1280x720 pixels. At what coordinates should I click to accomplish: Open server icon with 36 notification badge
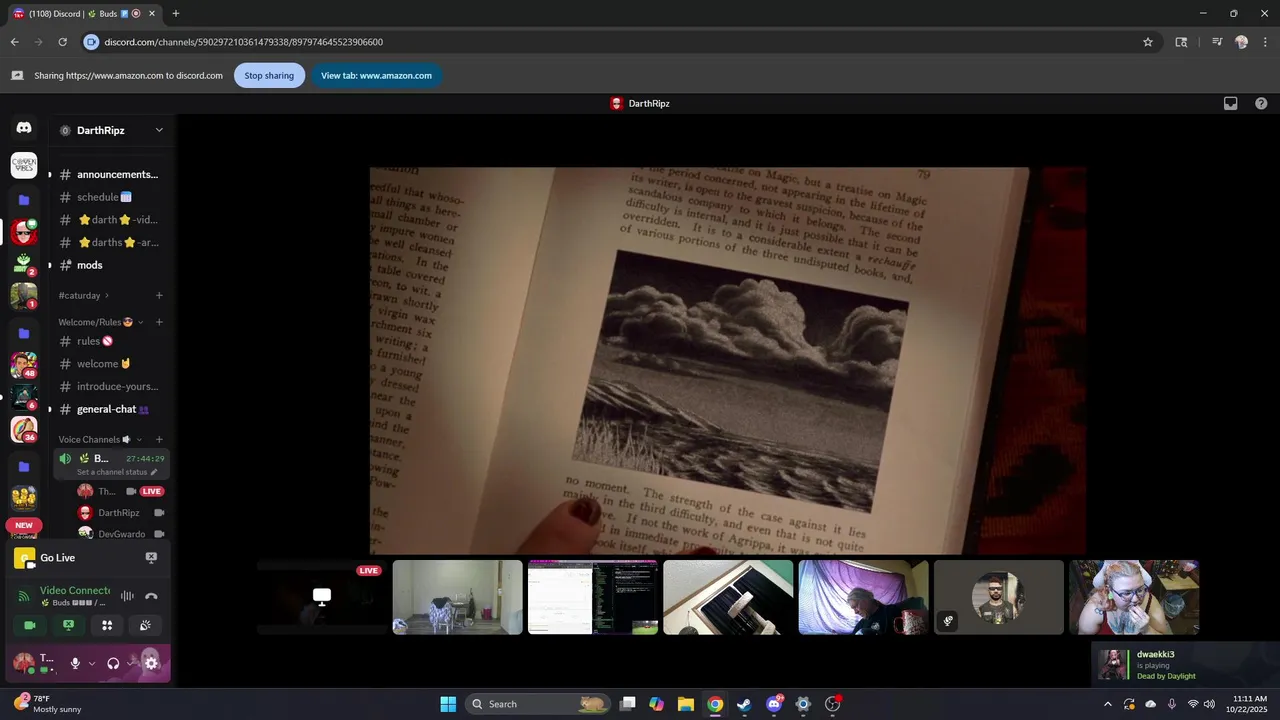click(x=24, y=429)
